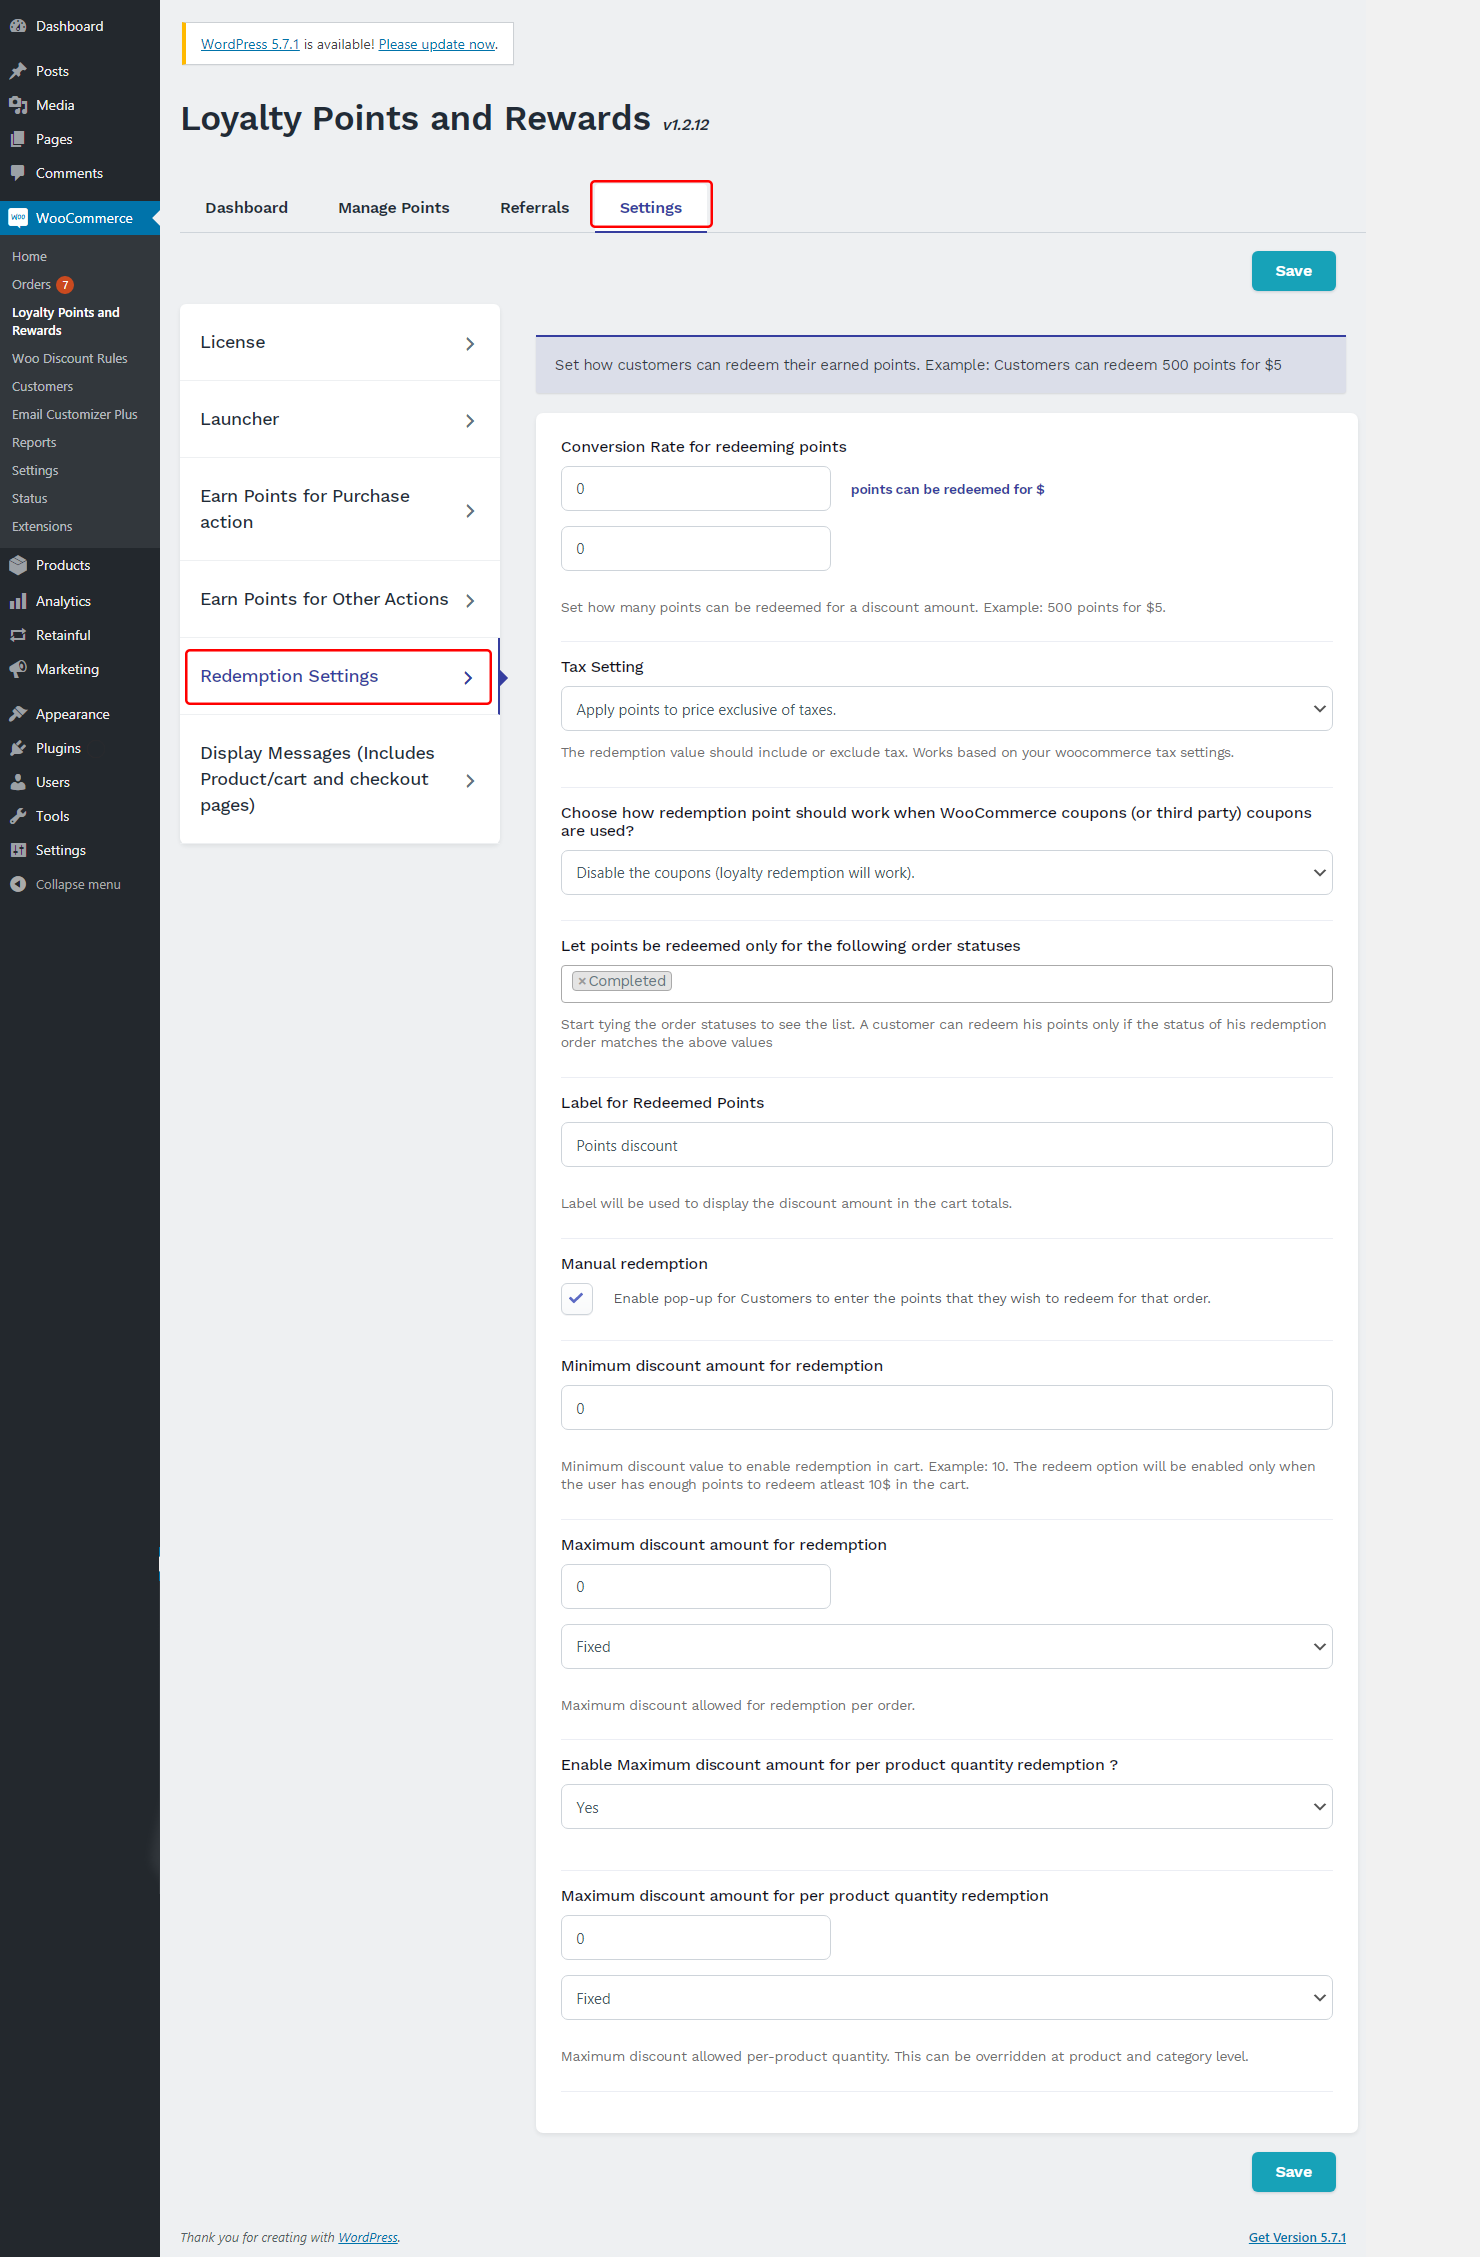Open the coupons behavior dropdown
The width and height of the screenshot is (1480, 2257).
[x=946, y=873]
